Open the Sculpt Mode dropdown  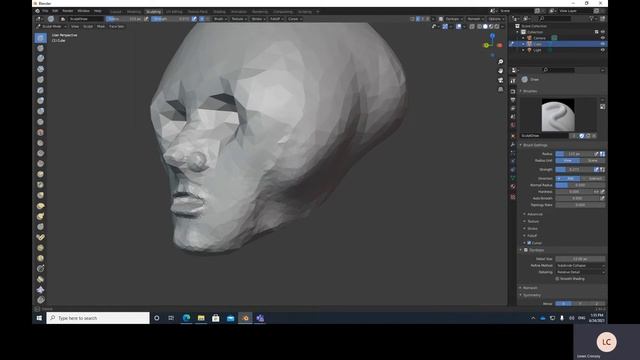tap(52, 27)
